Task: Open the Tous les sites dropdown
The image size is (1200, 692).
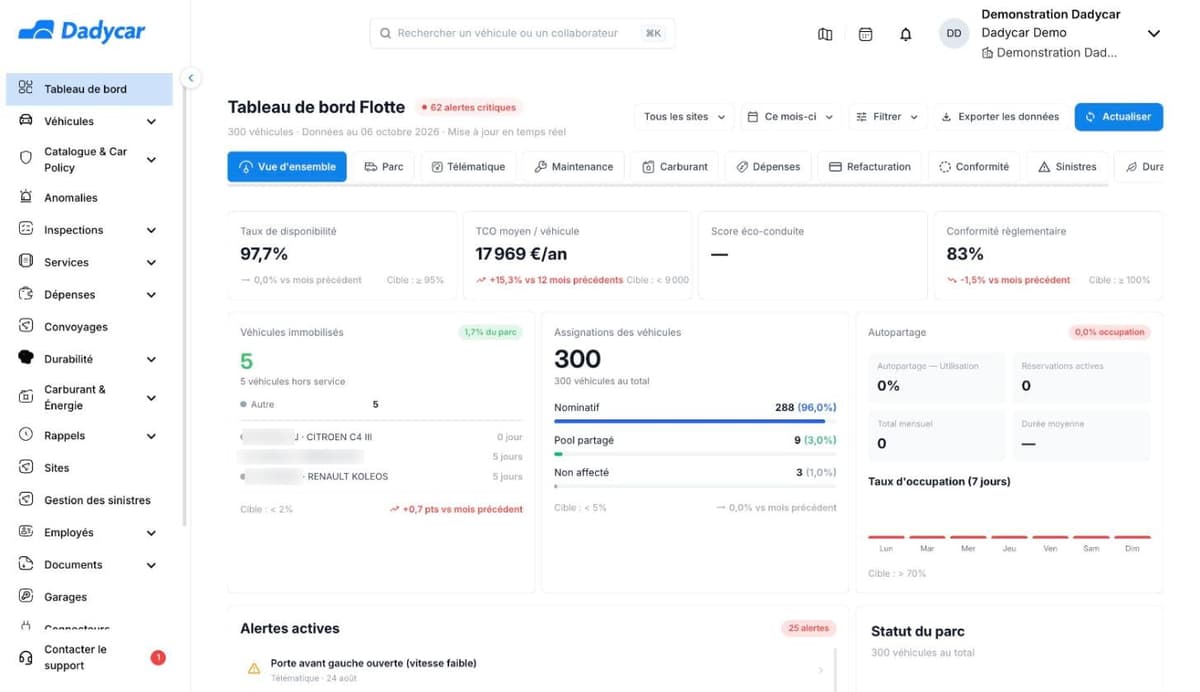Action: point(684,117)
